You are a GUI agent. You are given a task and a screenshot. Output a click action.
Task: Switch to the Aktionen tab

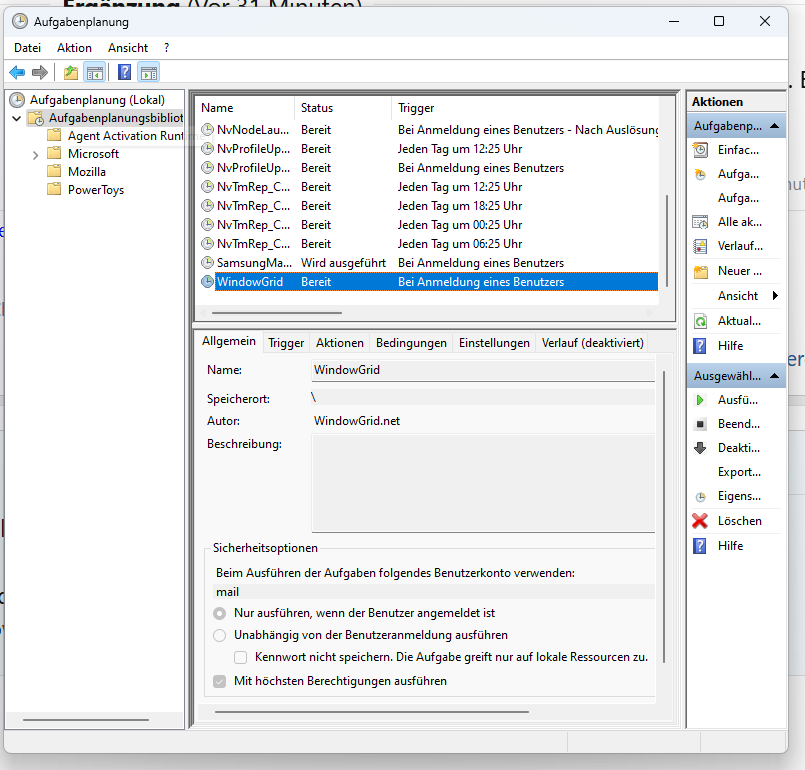point(339,343)
